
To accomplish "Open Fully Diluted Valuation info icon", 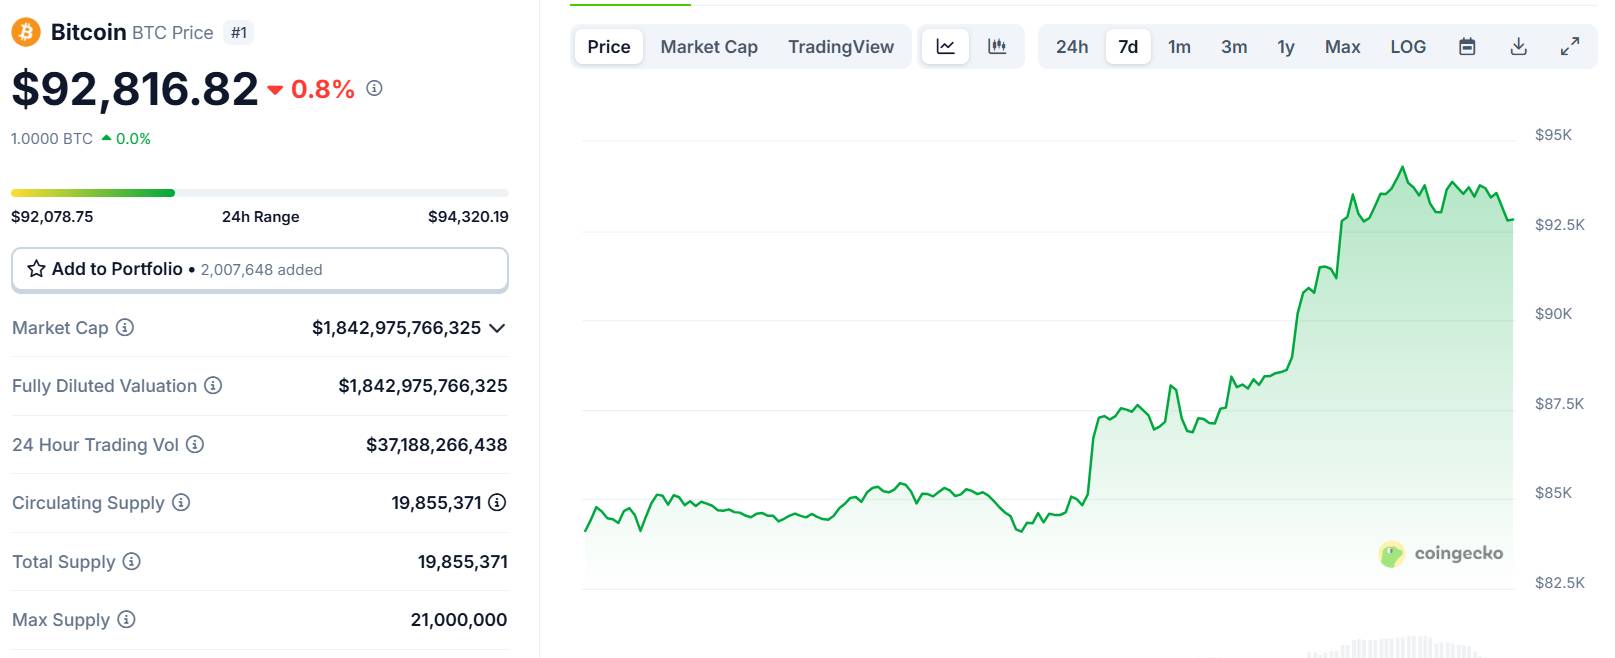I will 213,385.
